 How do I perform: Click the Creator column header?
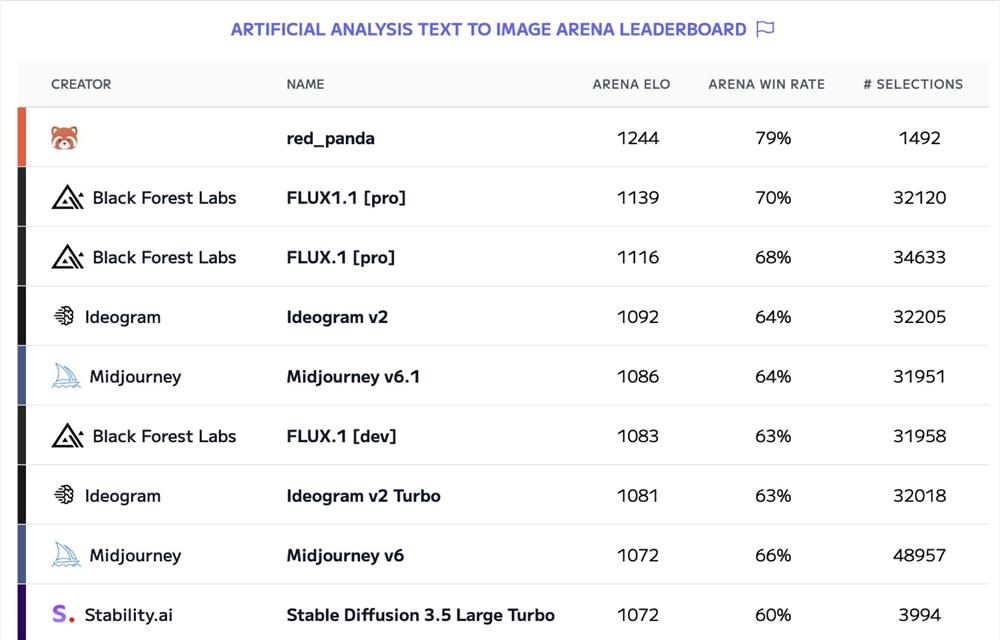tap(81, 84)
